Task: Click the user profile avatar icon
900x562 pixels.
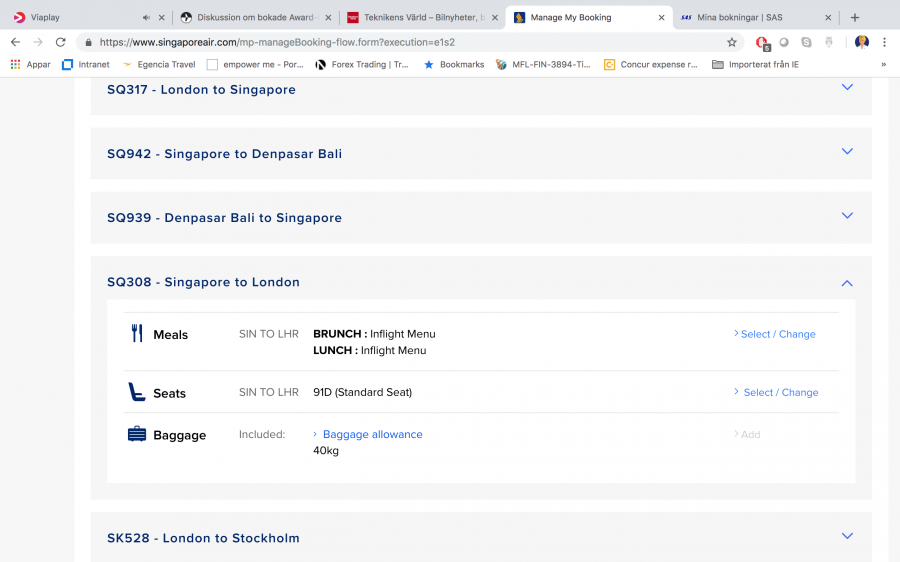Action: (x=861, y=42)
